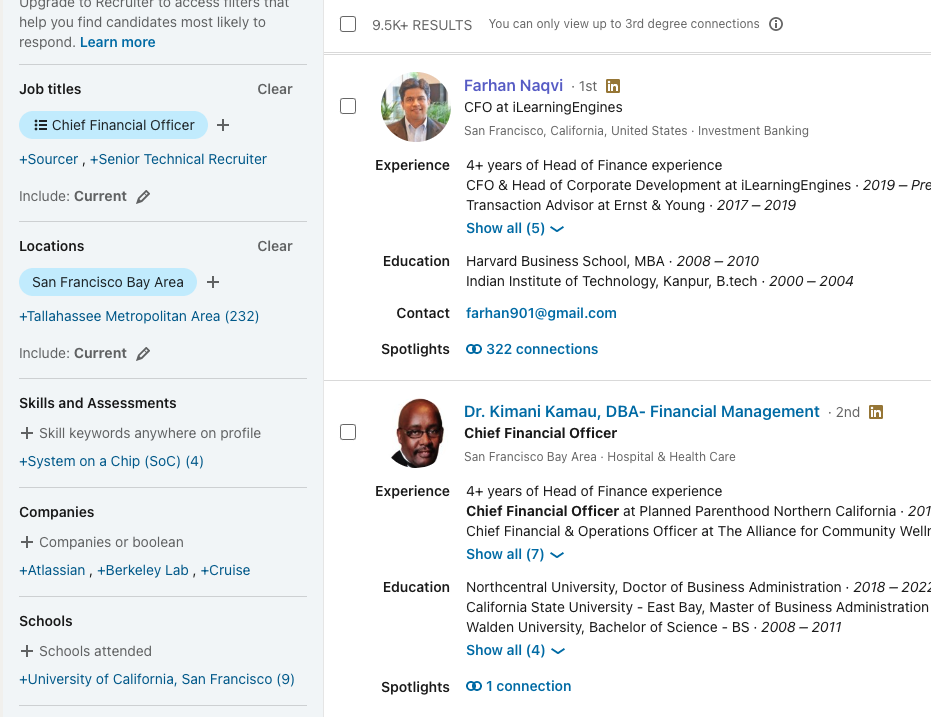Click the Harvard Business School, MBA entry
931x717 pixels.
point(612,261)
